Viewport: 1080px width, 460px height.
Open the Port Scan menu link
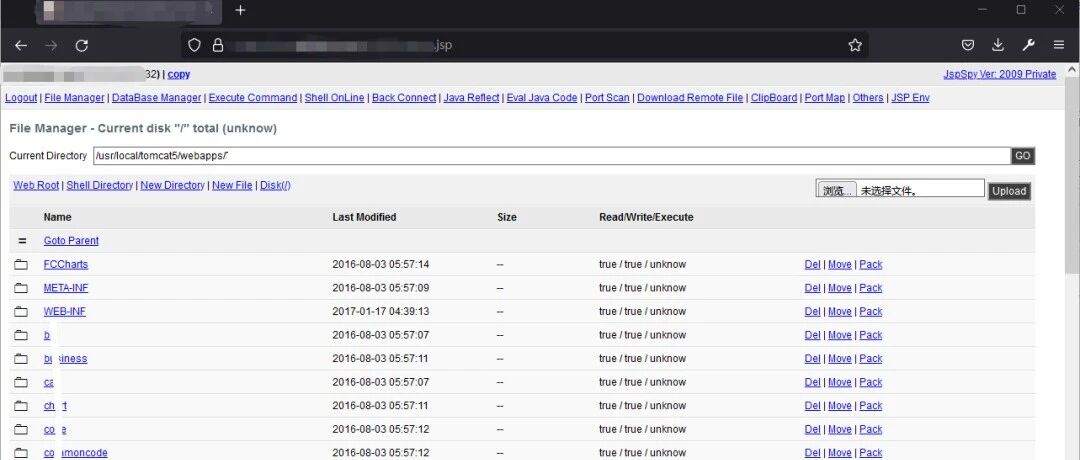pyautogui.click(x=607, y=98)
